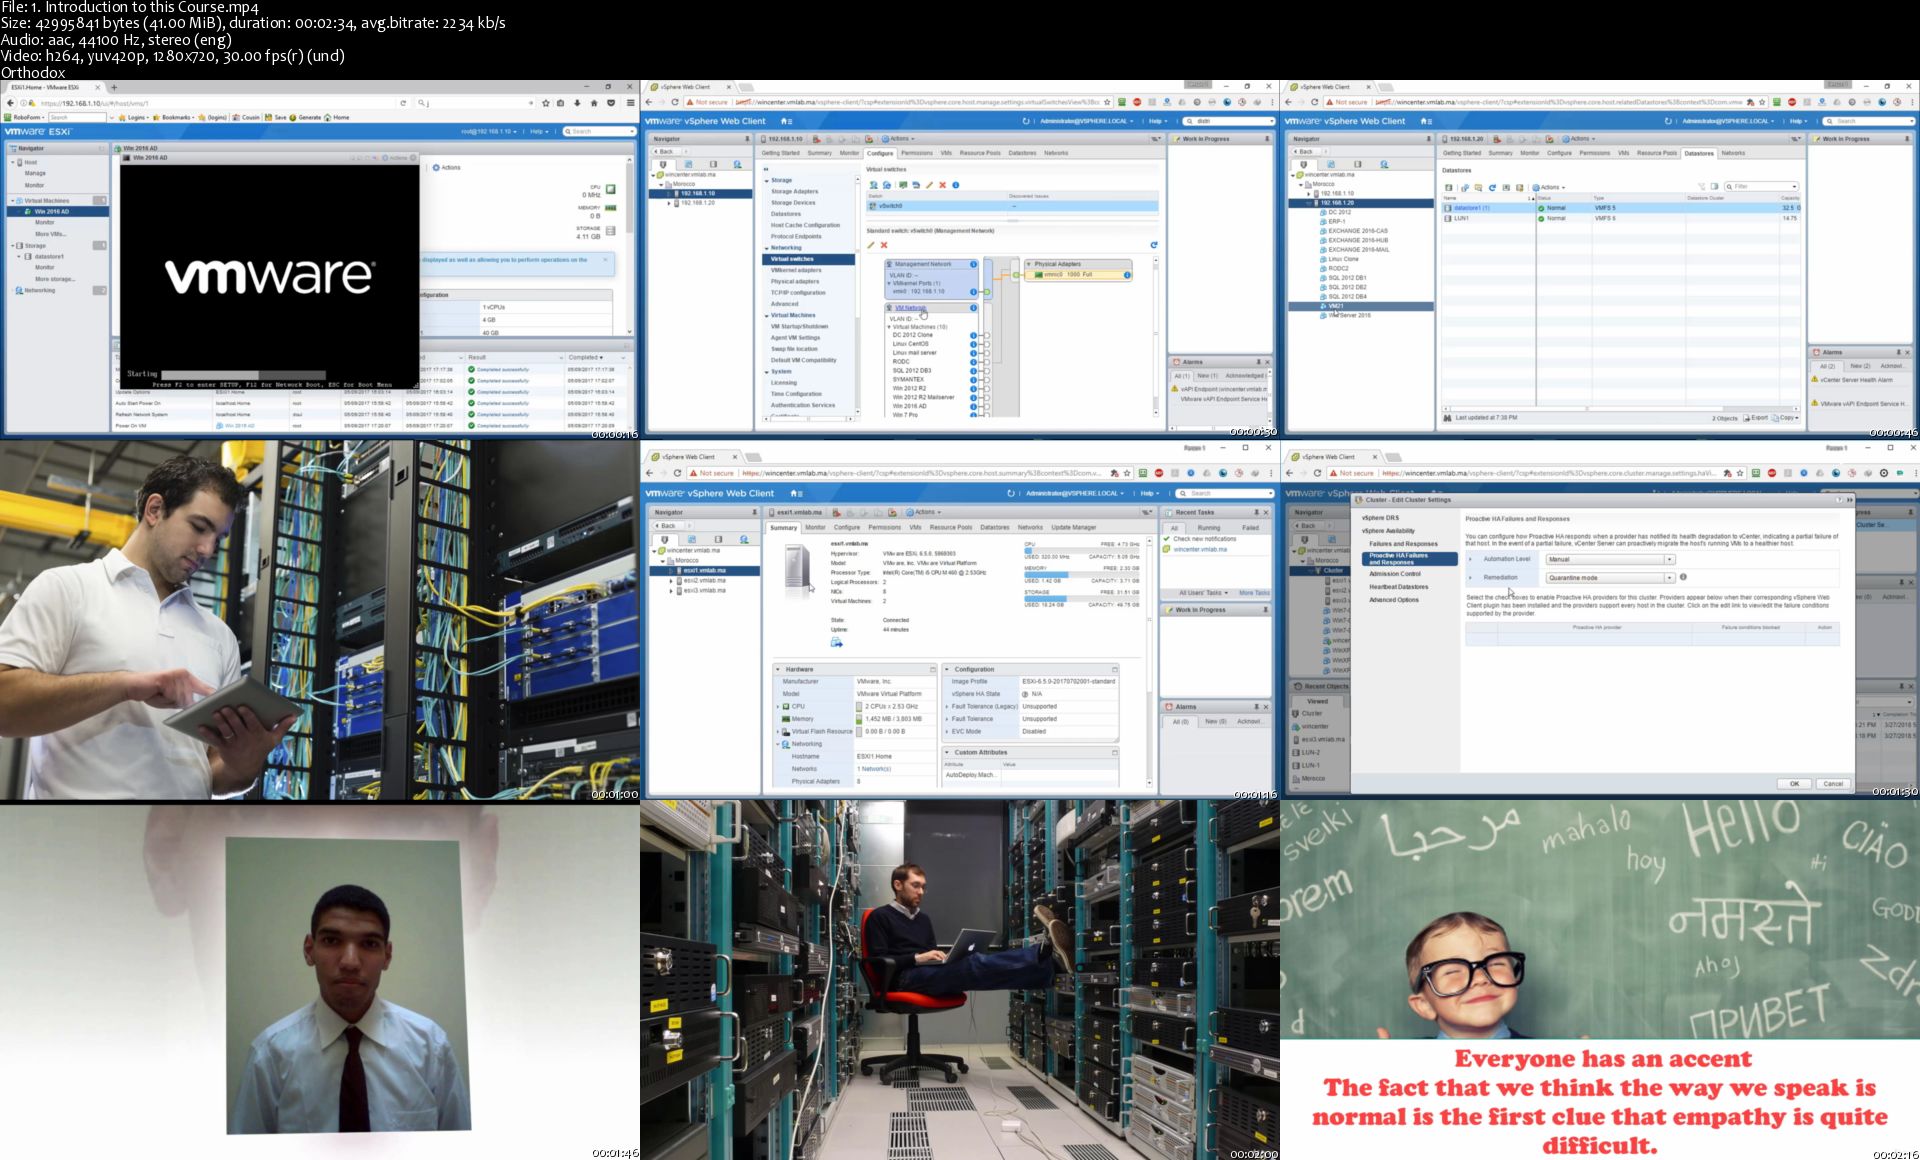Click help icon in Edit Cluster Settings title

[x=1839, y=500]
